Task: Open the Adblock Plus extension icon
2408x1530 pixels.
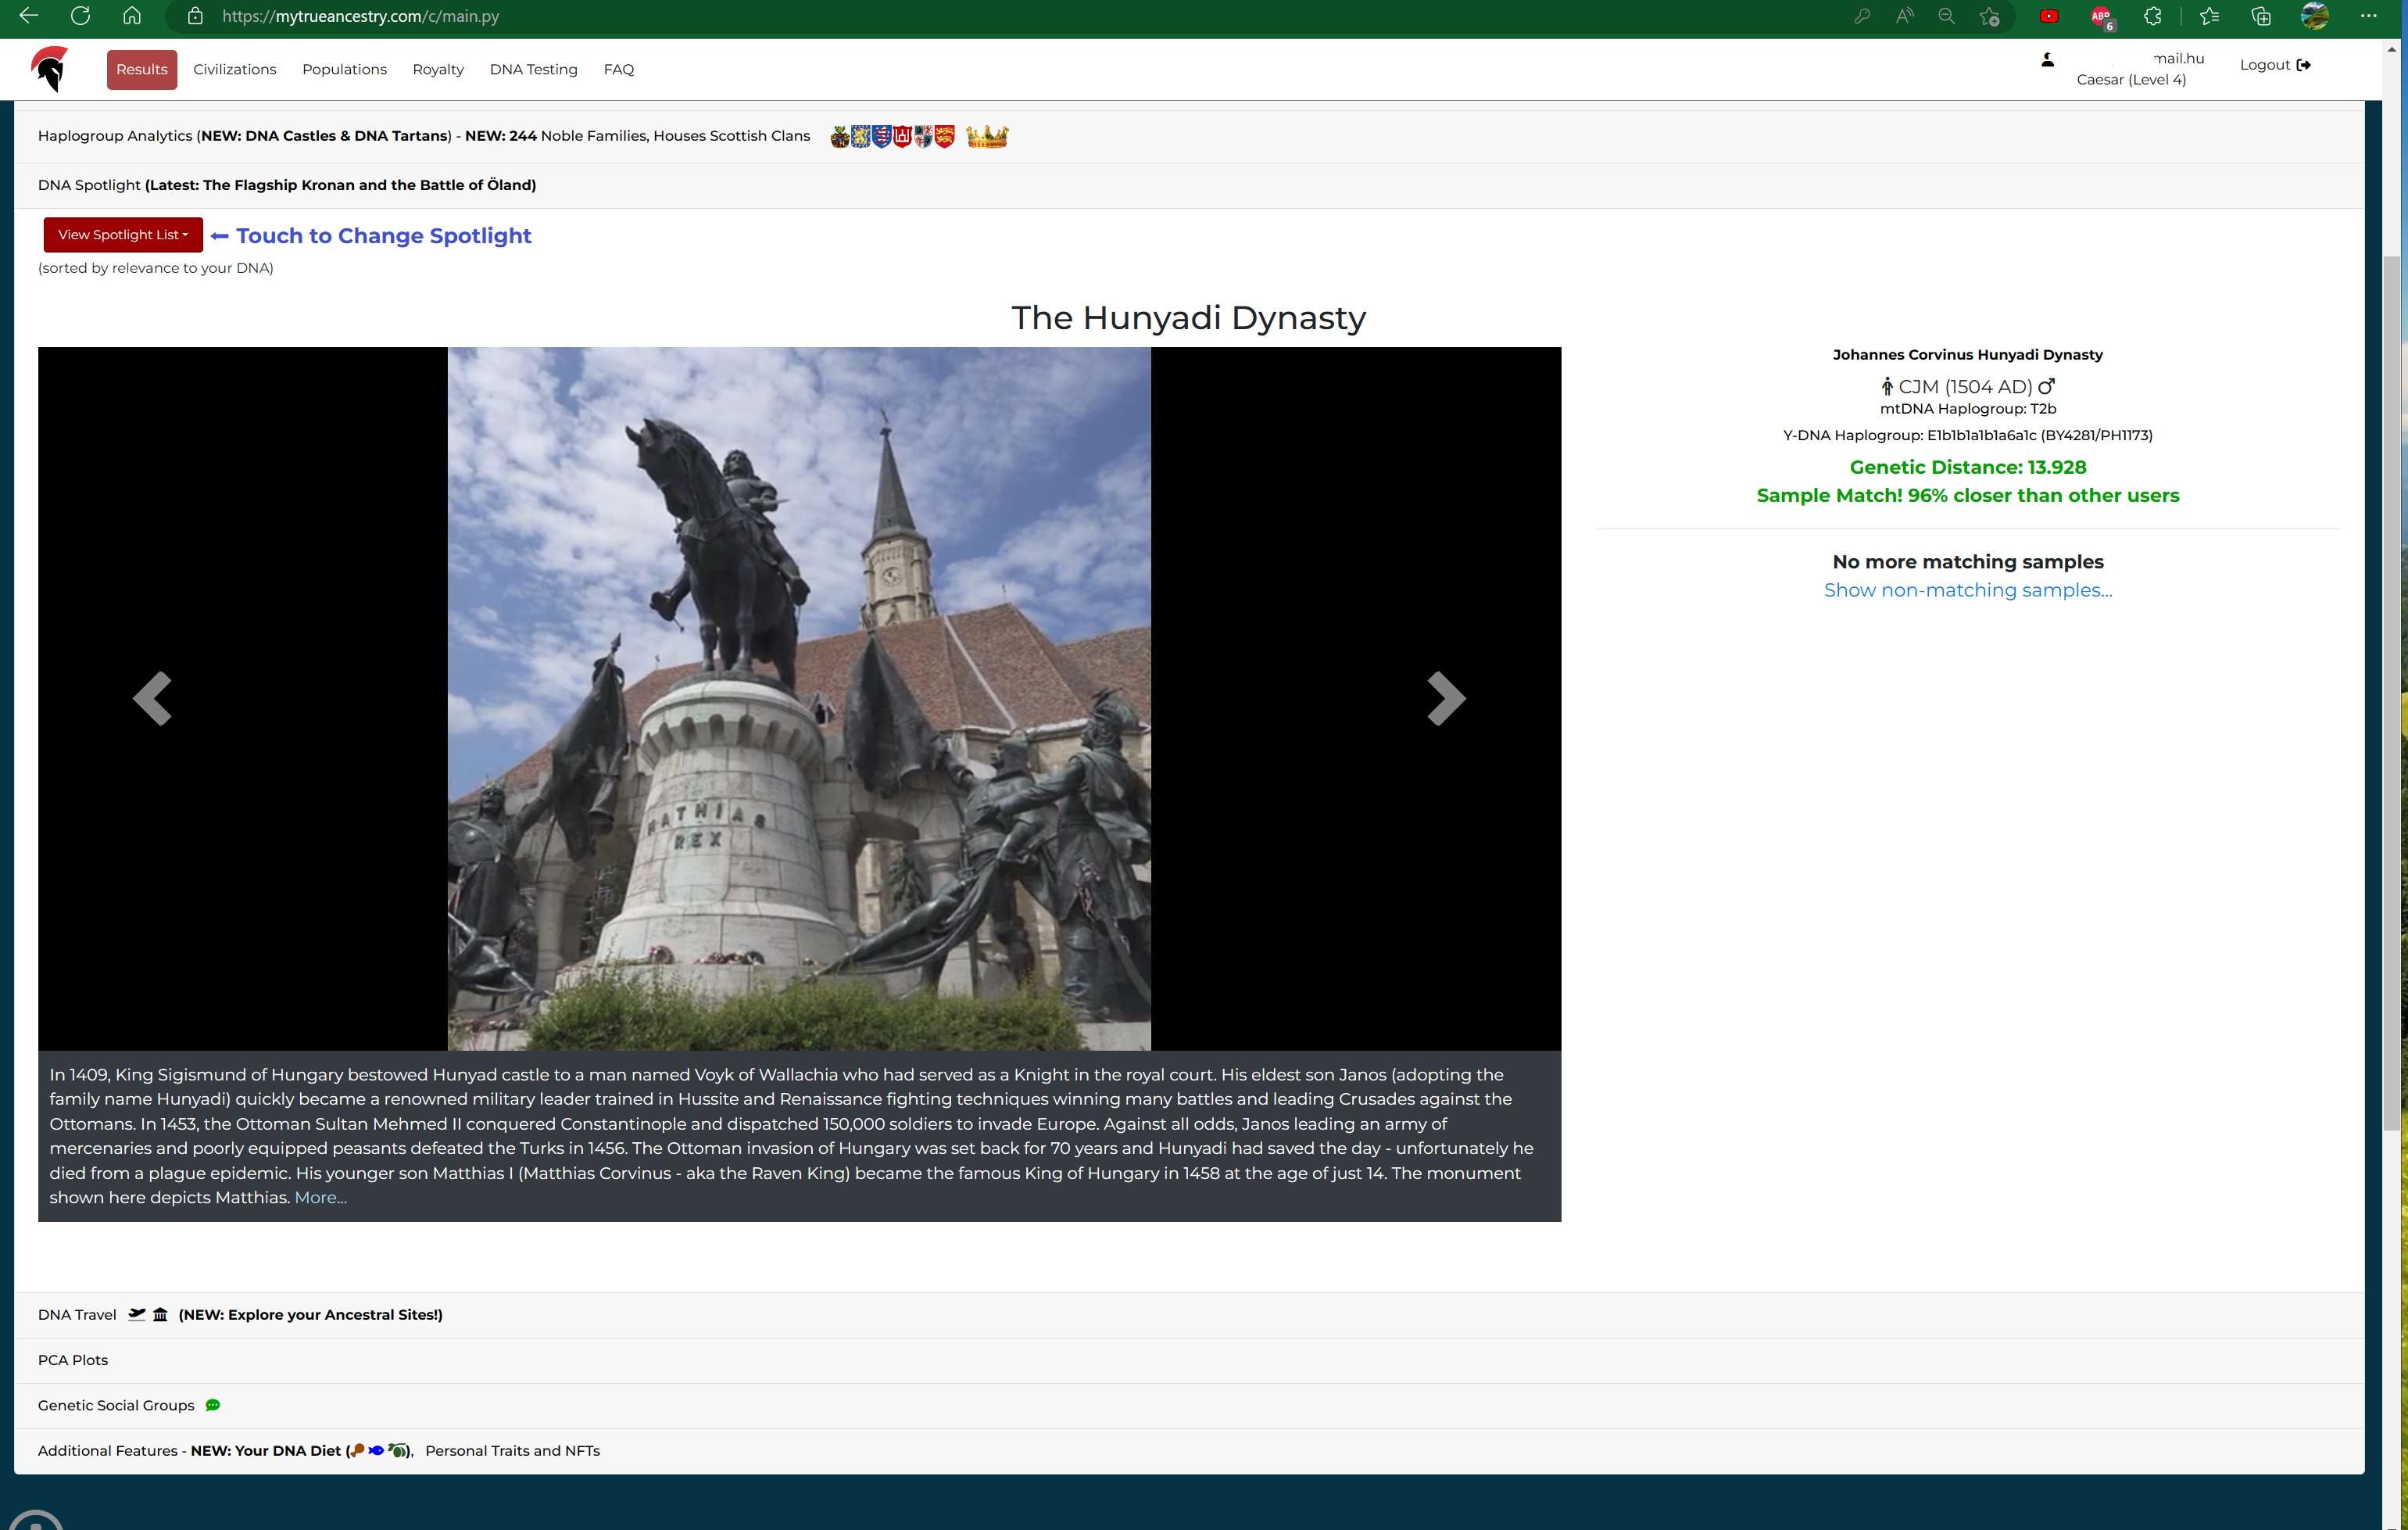Action: pyautogui.click(x=2100, y=17)
